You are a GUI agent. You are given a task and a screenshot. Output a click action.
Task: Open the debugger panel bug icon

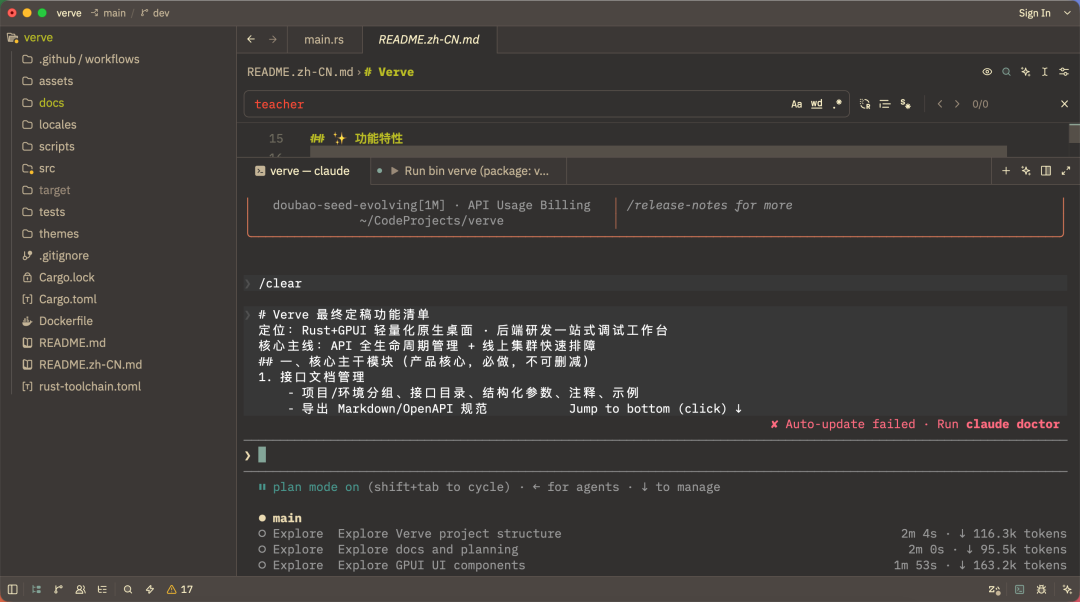coord(1041,590)
